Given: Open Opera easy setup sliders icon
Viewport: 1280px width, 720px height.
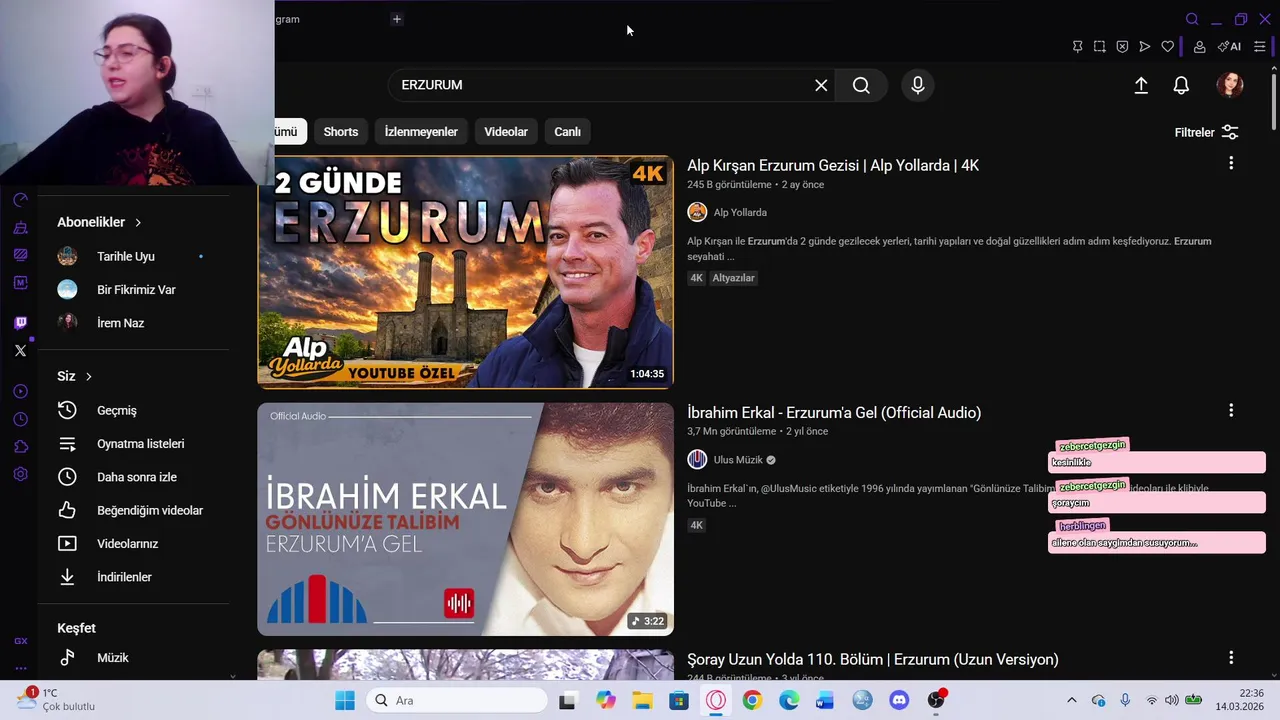Looking at the screenshot, I should pos(1259,46).
